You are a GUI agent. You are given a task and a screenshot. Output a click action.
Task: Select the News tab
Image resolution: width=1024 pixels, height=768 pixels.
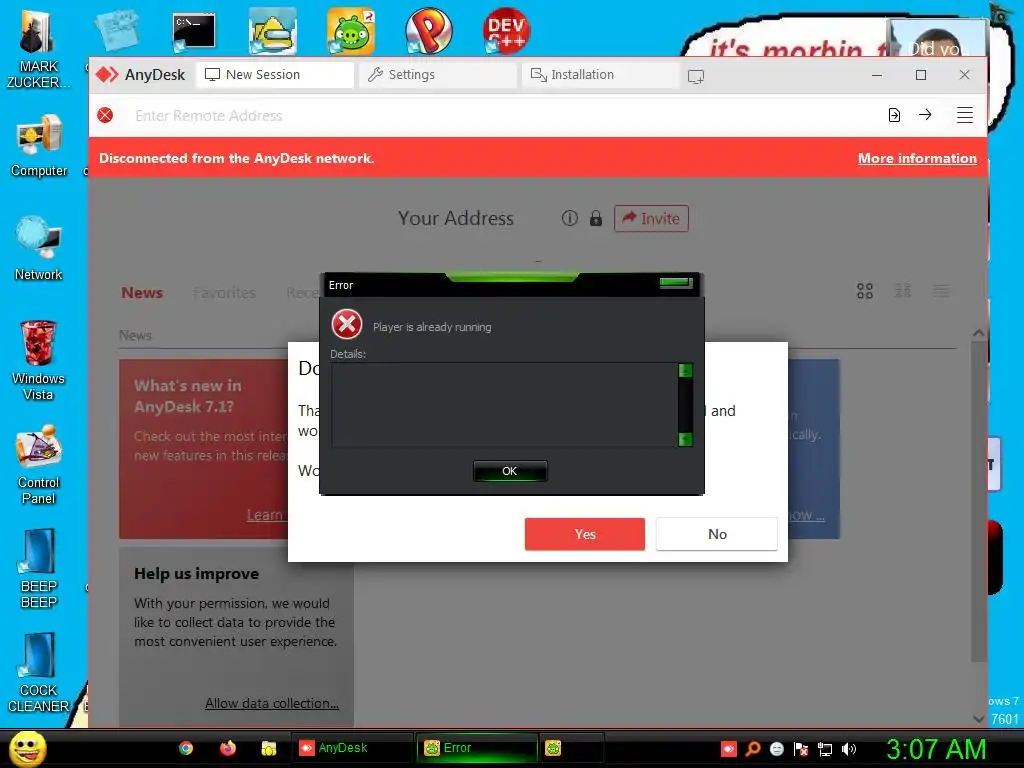pyautogui.click(x=142, y=293)
